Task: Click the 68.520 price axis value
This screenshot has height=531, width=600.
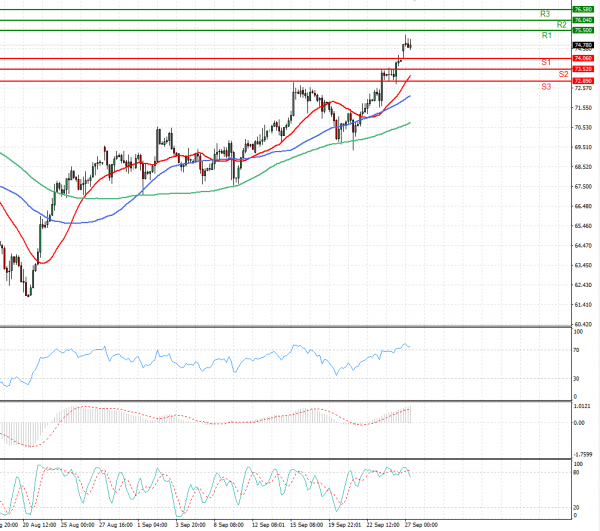Action: pyautogui.click(x=583, y=167)
